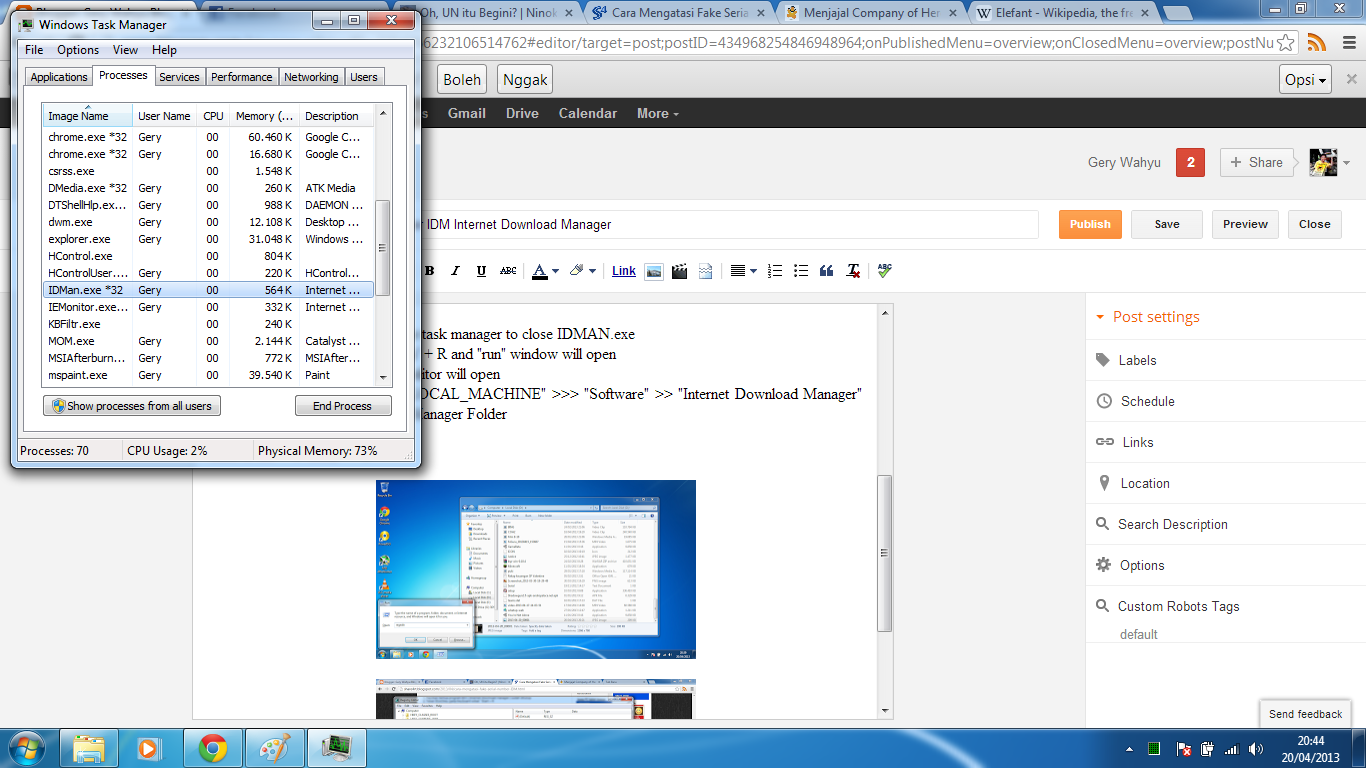Screen dimensions: 1366x768
Task: Open the Wikipedia Elefant browser tab
Action: [x=1060, y=13]
